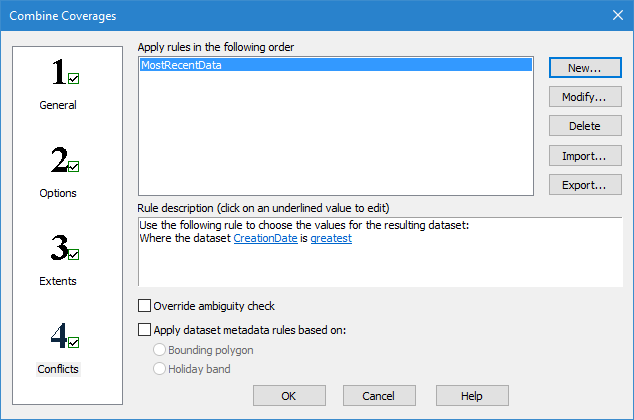This screenshot has height=420, width=634.
Task: Select the Extents step icon
Action: click(65, 251)
